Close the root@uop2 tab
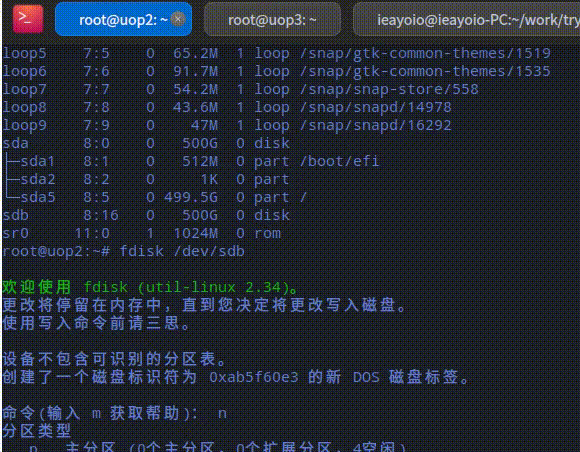The height and width of the screenshot is (452, 580). coord(178,19)
